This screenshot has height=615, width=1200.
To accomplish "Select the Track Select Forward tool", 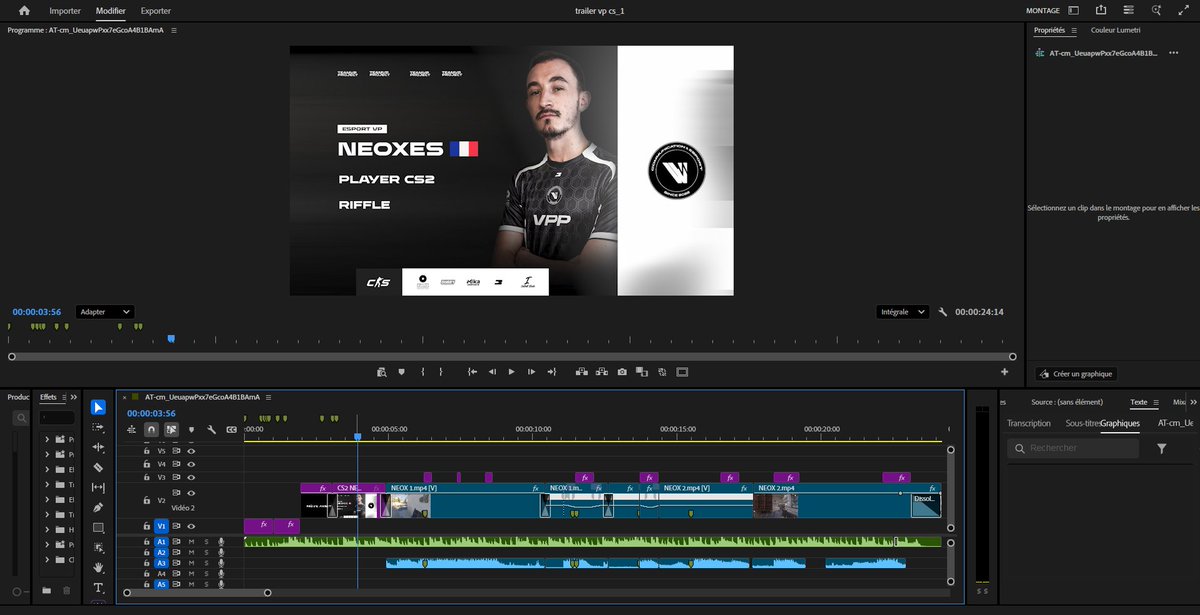I will click(x=98, y=427).
